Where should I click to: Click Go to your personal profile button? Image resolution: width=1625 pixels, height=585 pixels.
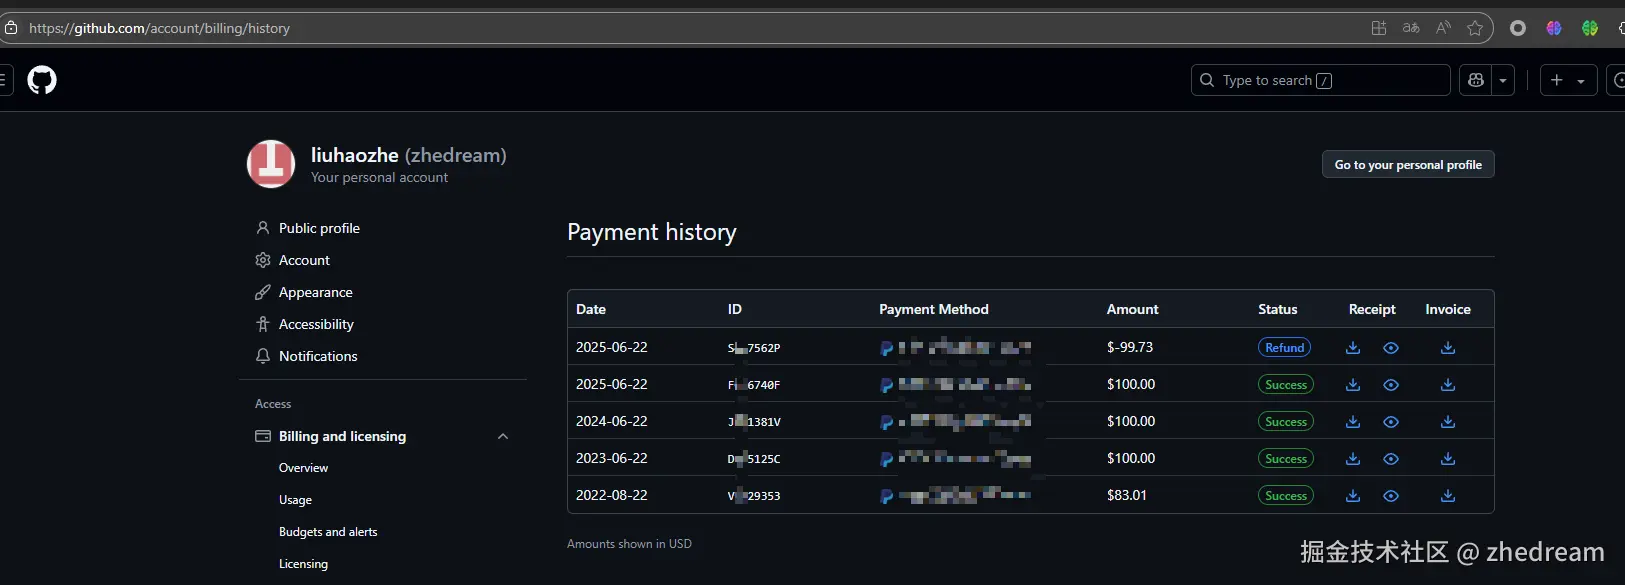point(1407,165)
